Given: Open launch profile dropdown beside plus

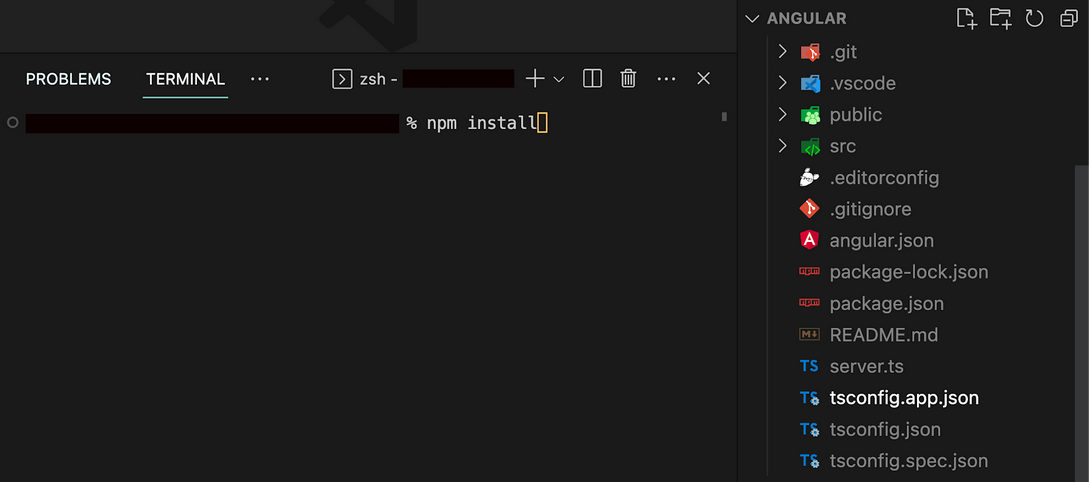Looking at the screenshot, I should tap(558, 79).
